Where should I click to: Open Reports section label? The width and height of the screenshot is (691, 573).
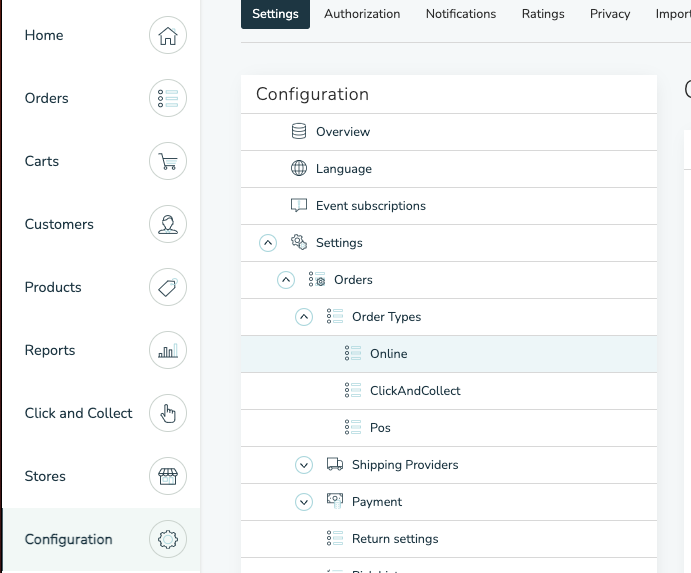[50, 350]
